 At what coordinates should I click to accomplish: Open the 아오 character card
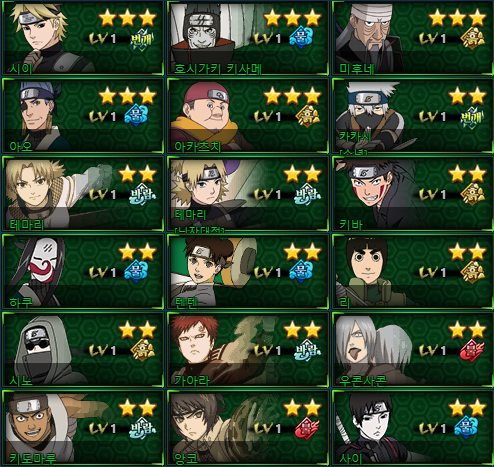tap(82, 116)
